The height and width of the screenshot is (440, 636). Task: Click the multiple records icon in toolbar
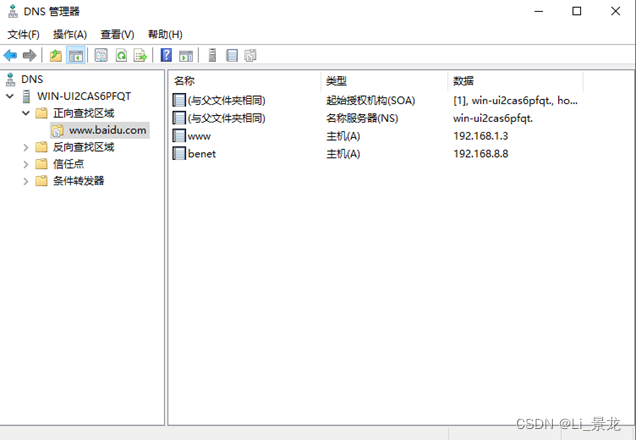click(x=251, y=55)
